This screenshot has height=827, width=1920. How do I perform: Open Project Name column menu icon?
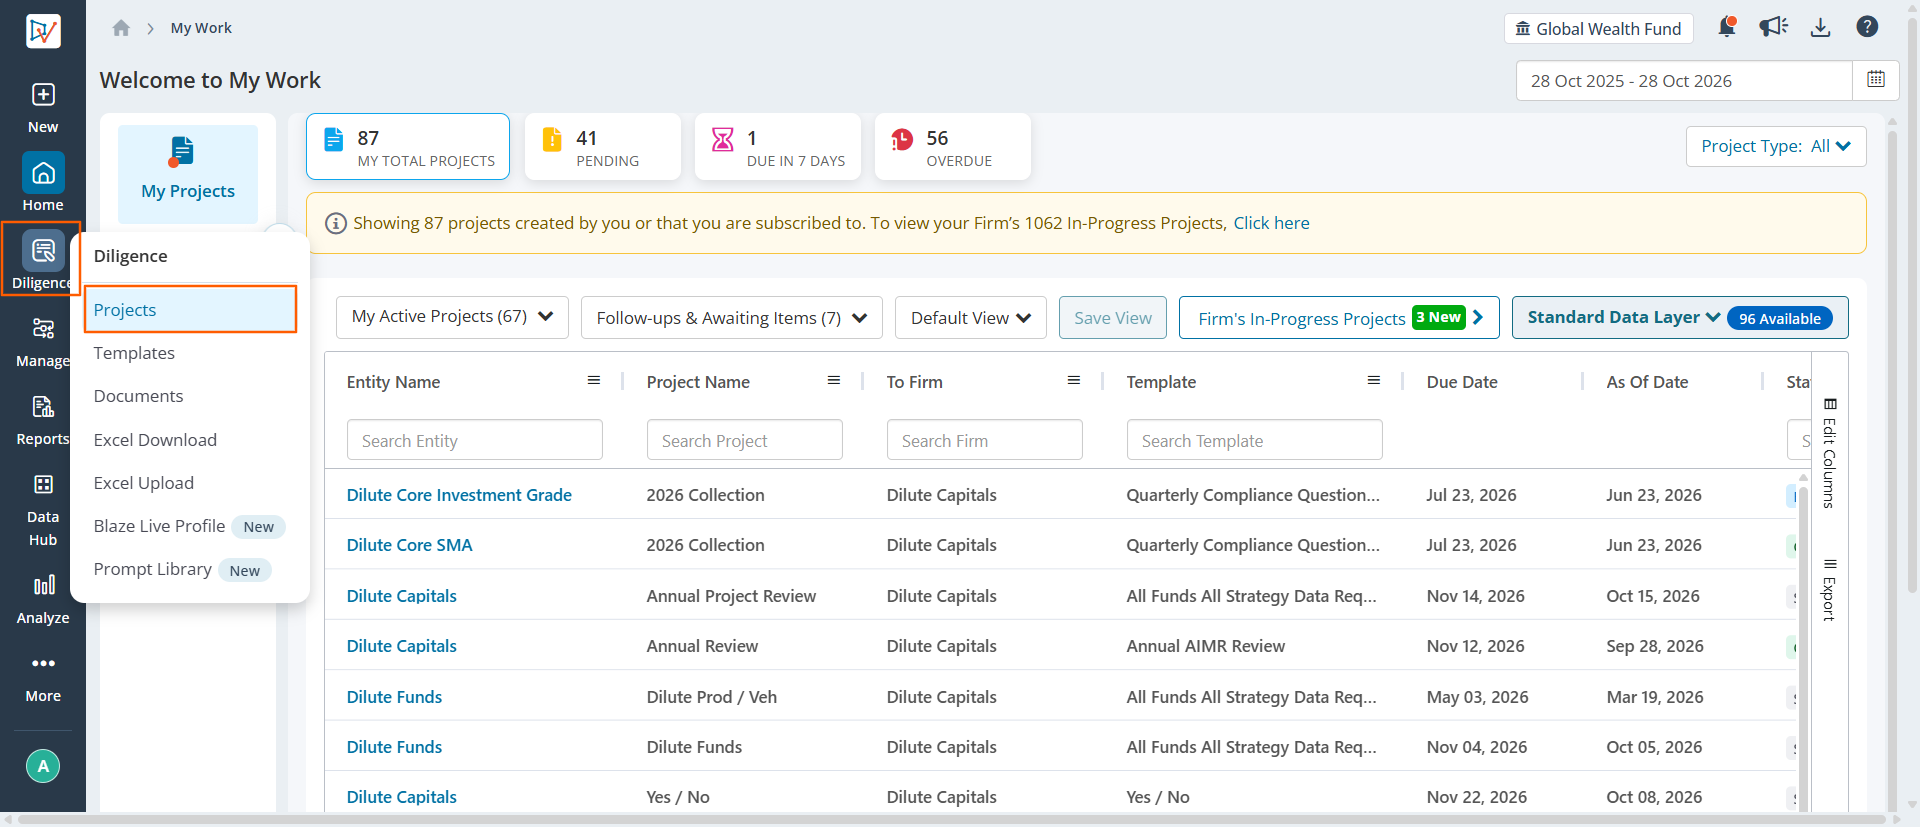834,380
